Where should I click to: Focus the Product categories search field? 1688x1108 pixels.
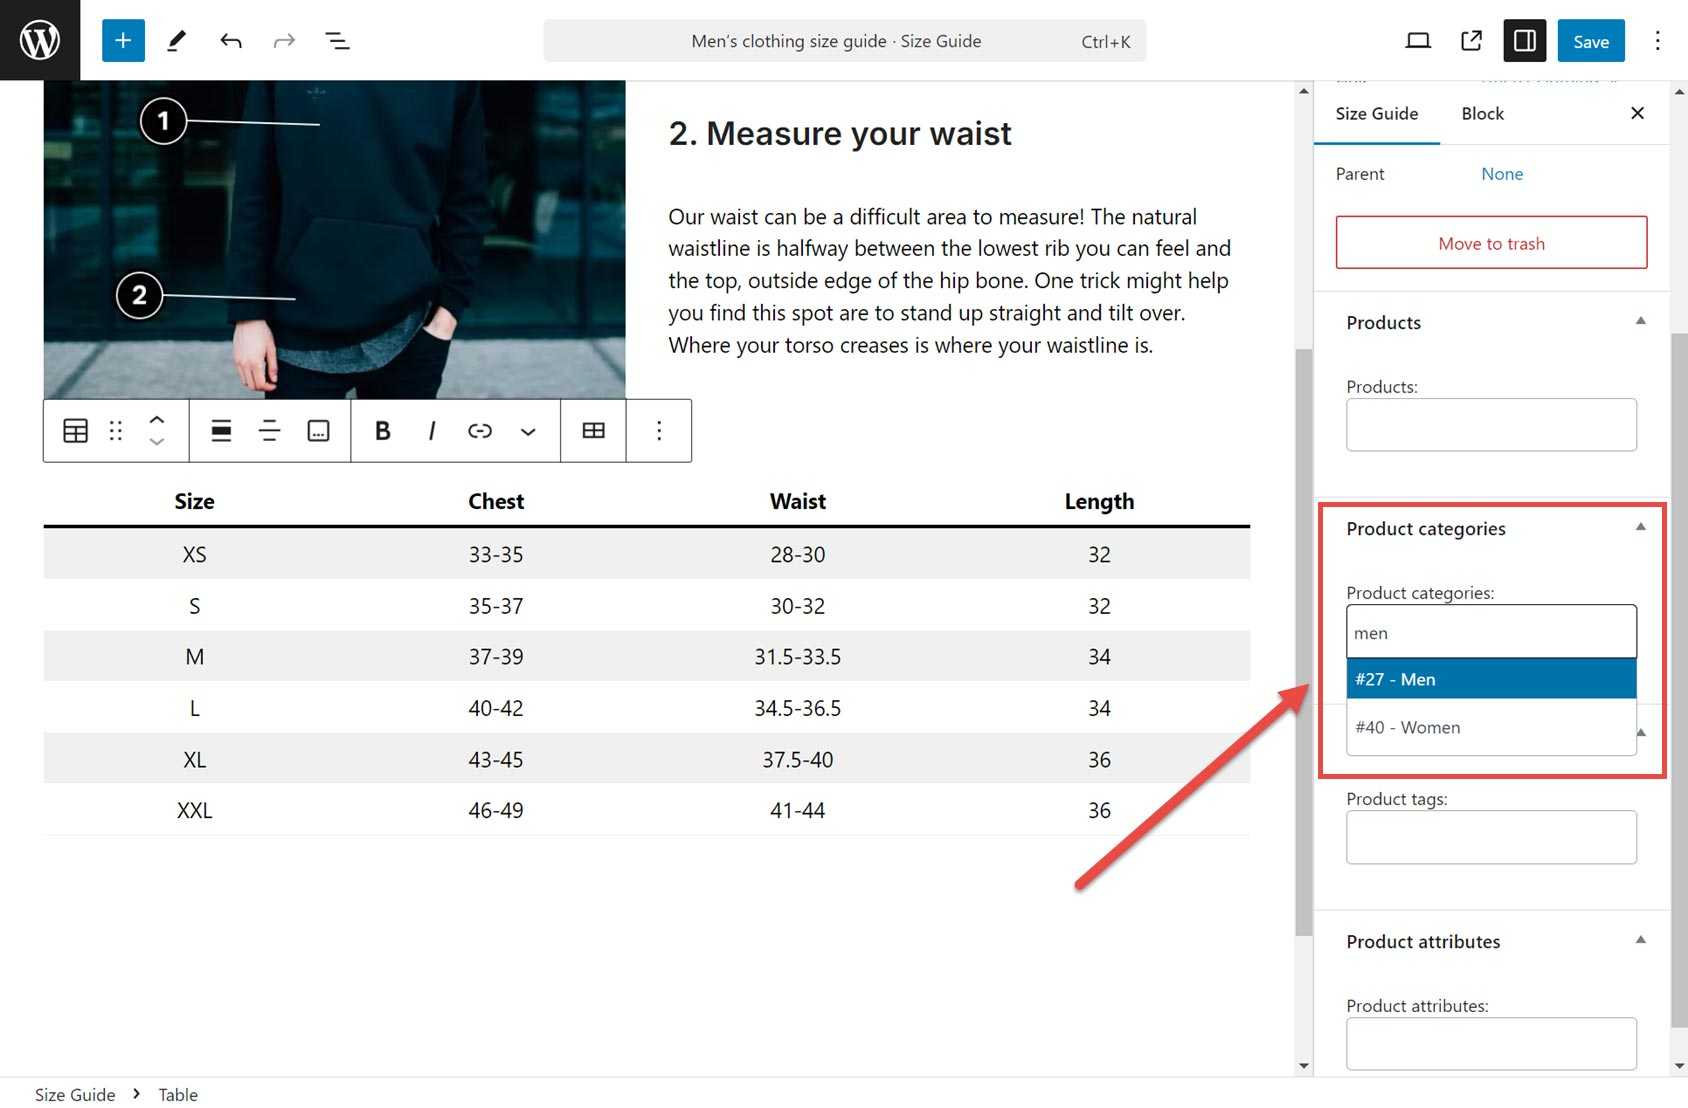pos(1491,632)
